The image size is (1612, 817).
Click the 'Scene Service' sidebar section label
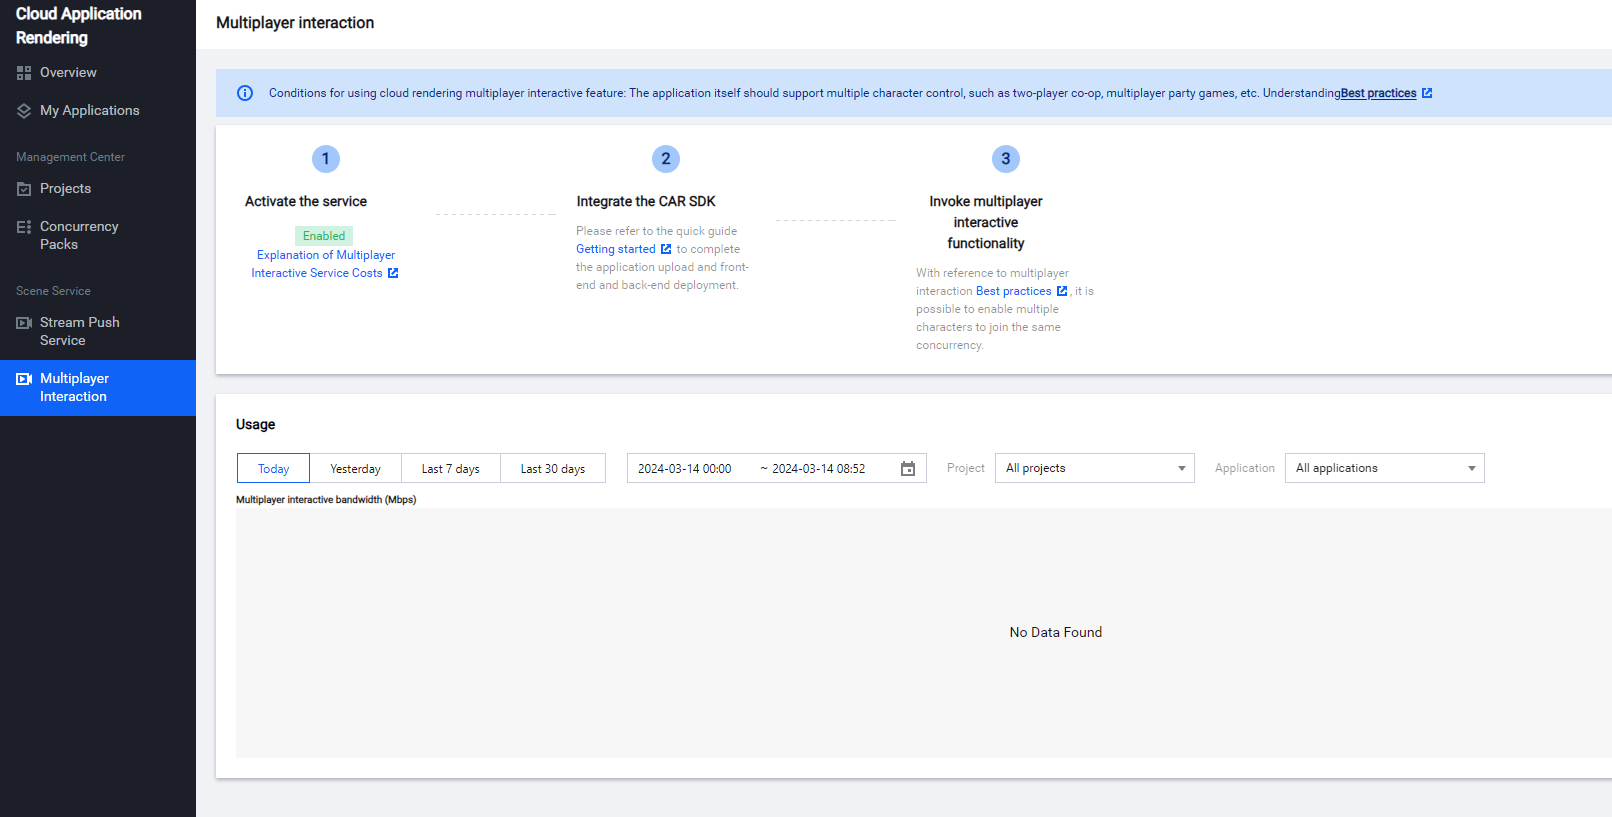coord(53,291)
